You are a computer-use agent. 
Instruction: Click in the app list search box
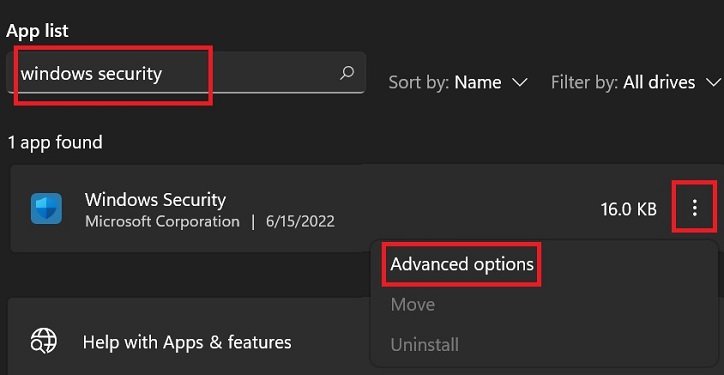pyautogui.click(x=186, y=73)
